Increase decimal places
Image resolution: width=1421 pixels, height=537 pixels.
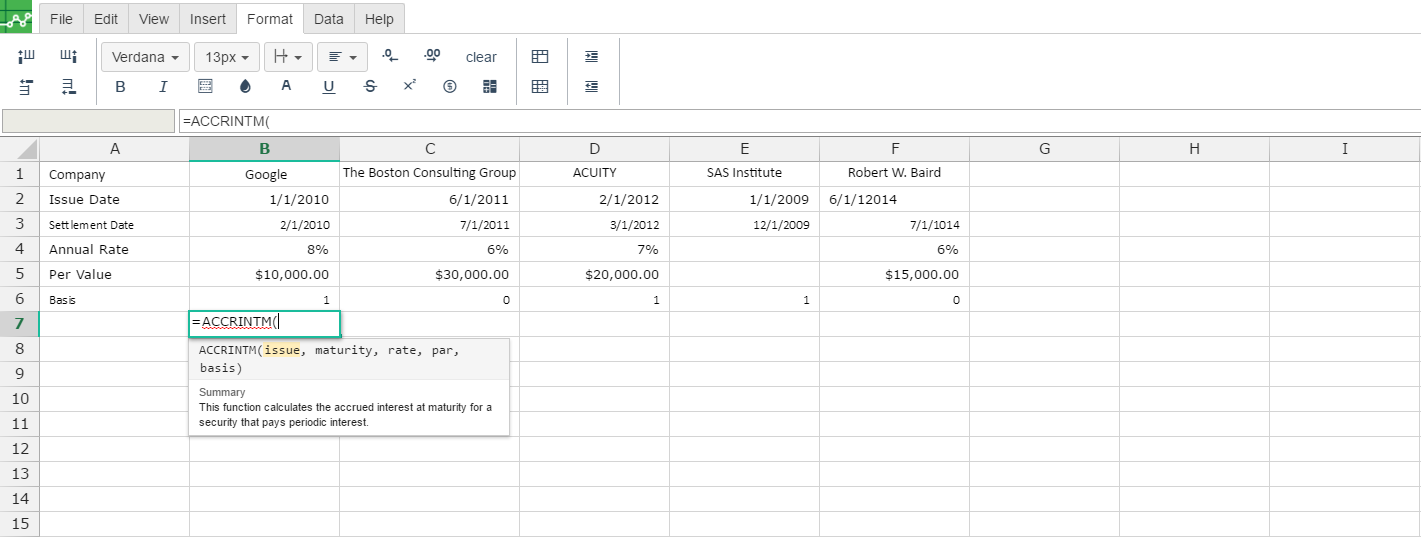click(x=432, y=56)
